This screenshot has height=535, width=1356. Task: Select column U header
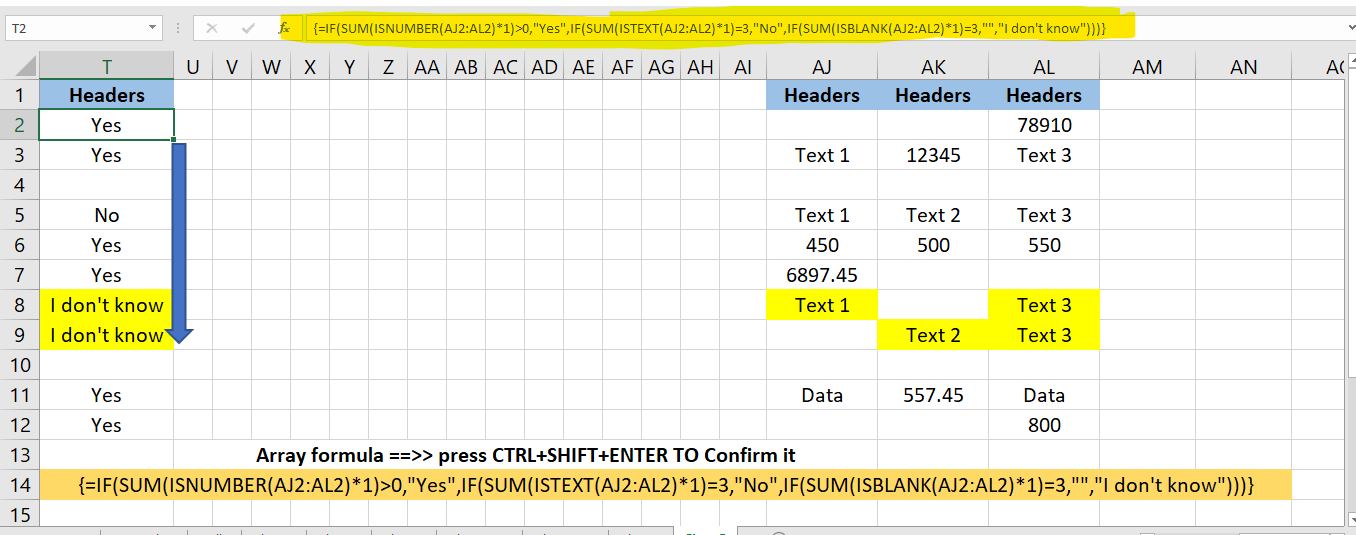pos(193,67)
